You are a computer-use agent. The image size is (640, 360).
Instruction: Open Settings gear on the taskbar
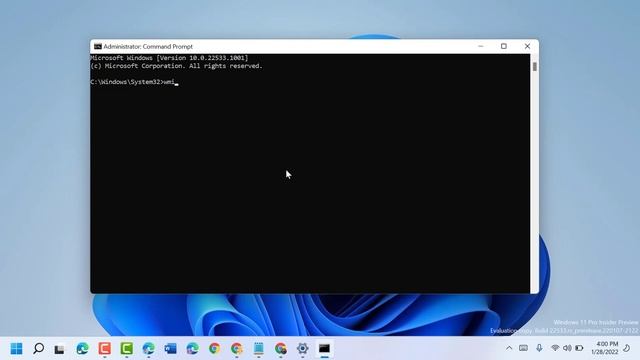(x=302, y=349)
